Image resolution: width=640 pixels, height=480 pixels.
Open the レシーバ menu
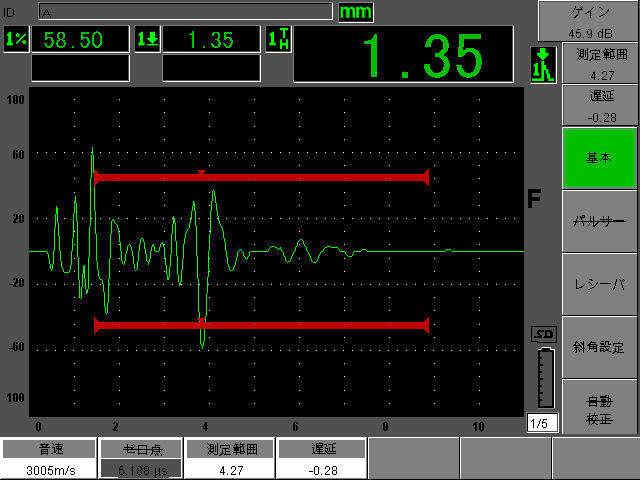point(598,284)
